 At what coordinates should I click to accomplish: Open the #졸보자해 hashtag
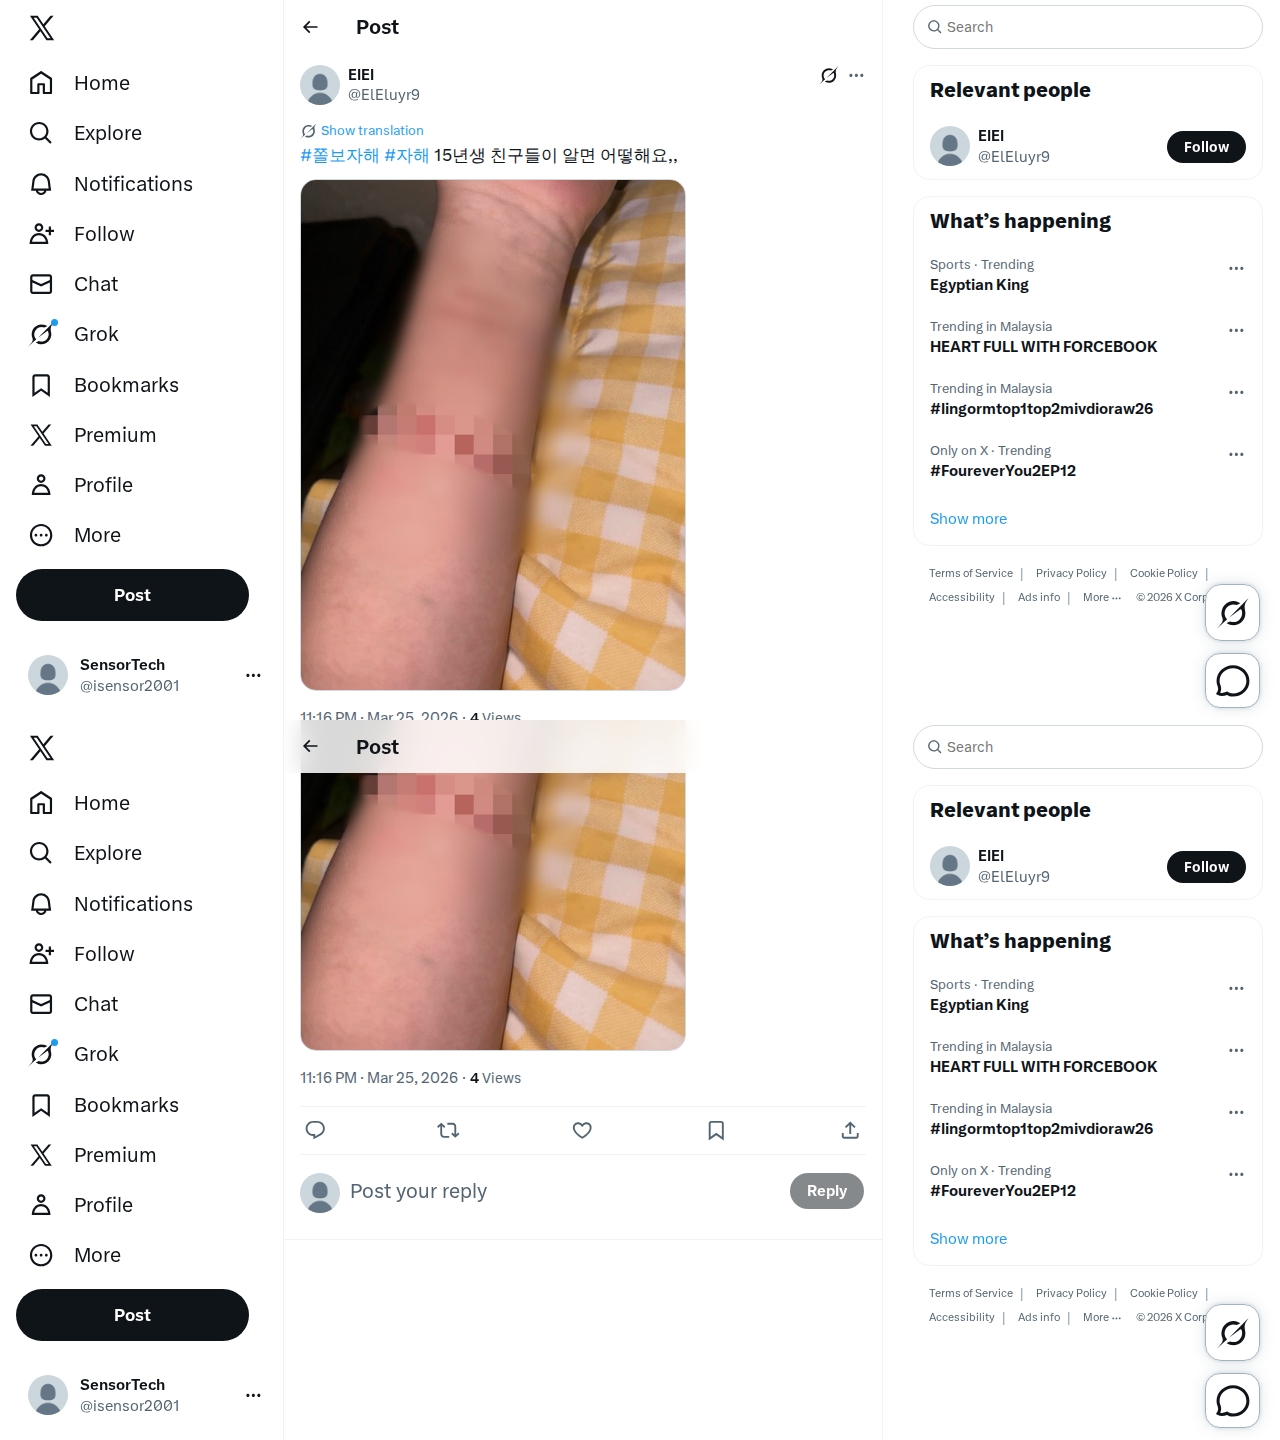click(x=340, y=155)
